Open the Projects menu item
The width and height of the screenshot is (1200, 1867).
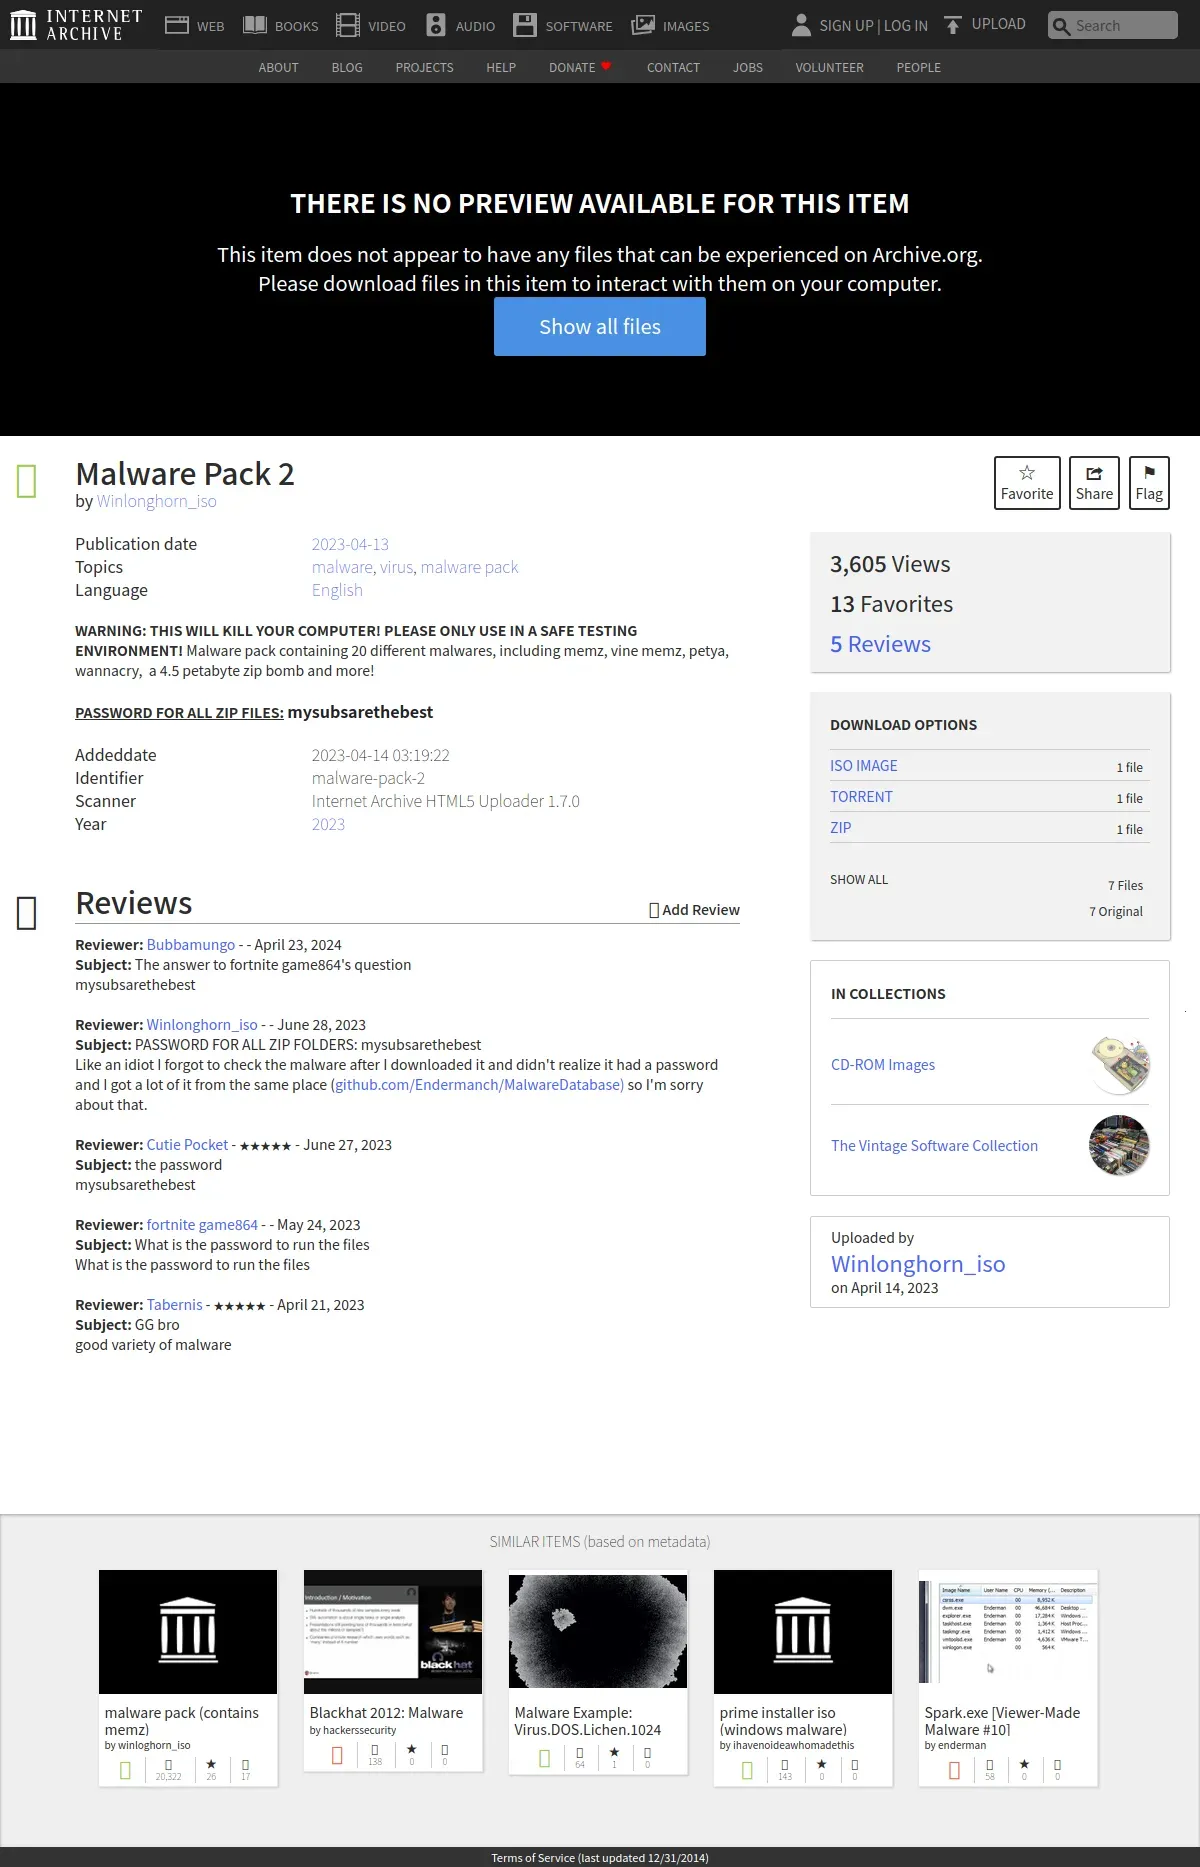[424, 67]
